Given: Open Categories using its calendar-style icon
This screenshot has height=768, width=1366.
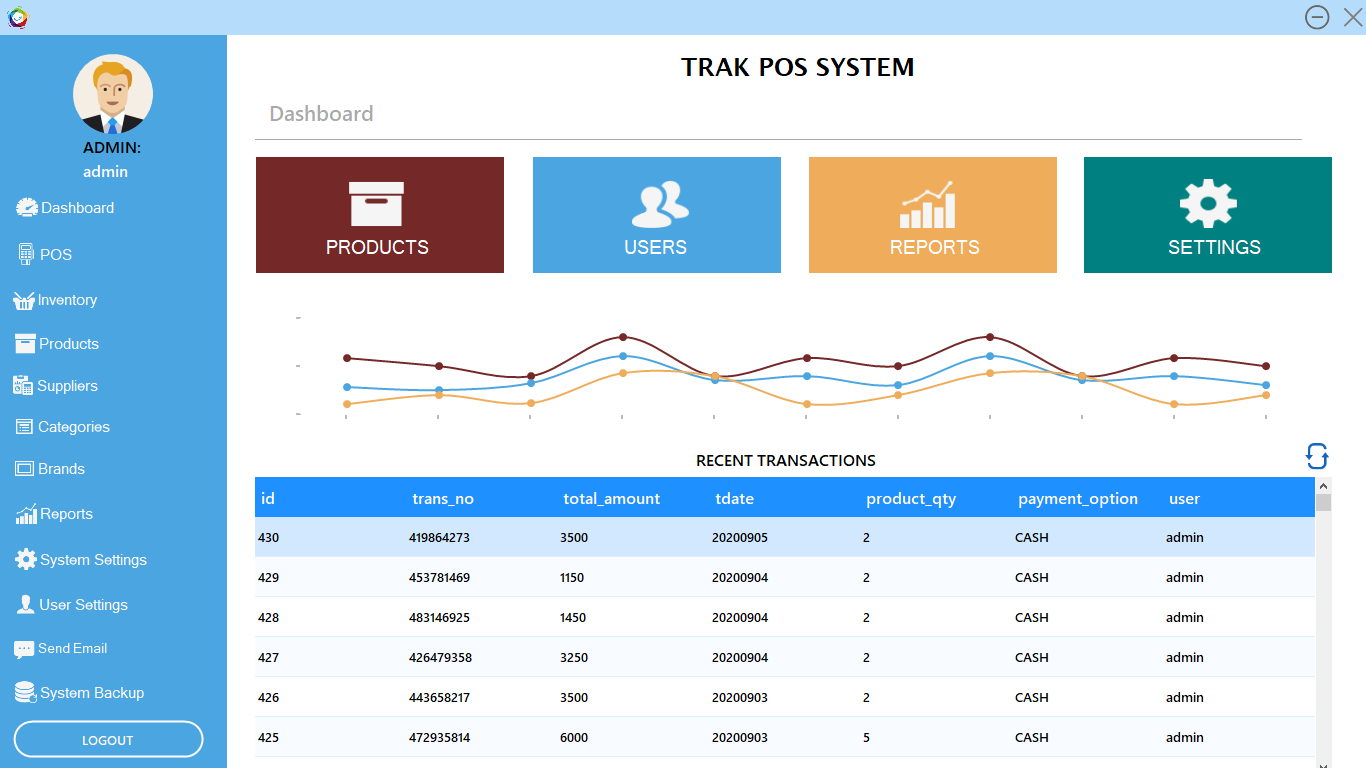Looking at the screenshot, I should pos(24,426).
